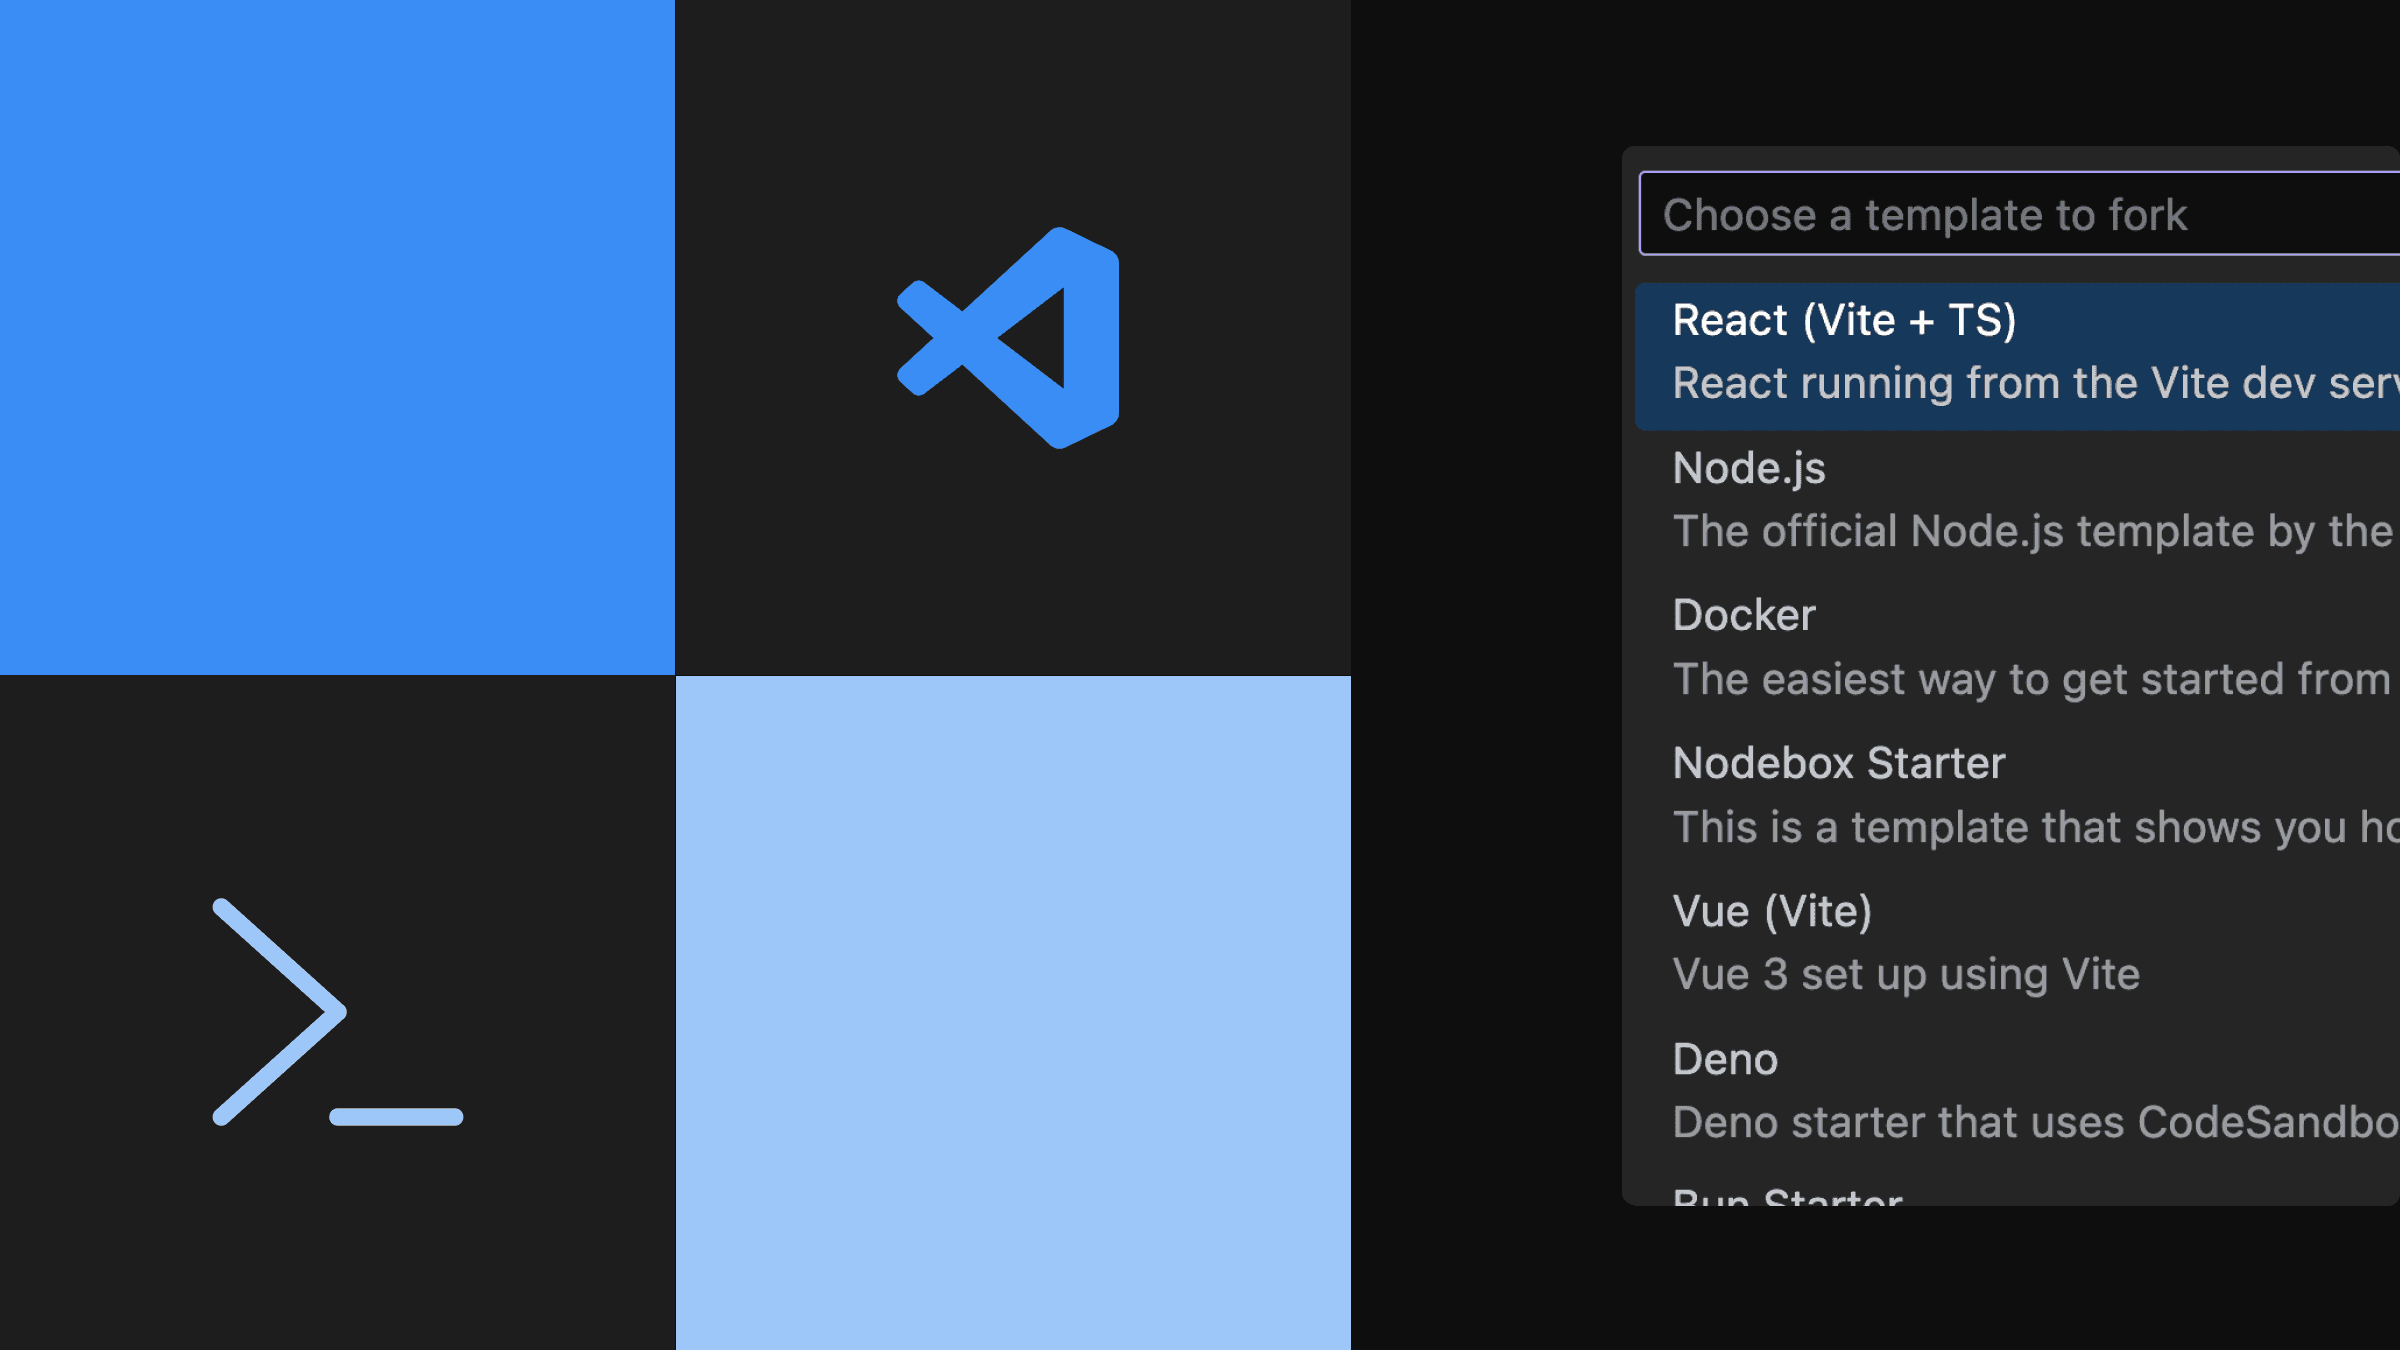Click the Vue 3 set up description text
Viewport: 2400px width, 1350px height.
coord(1905,973)
